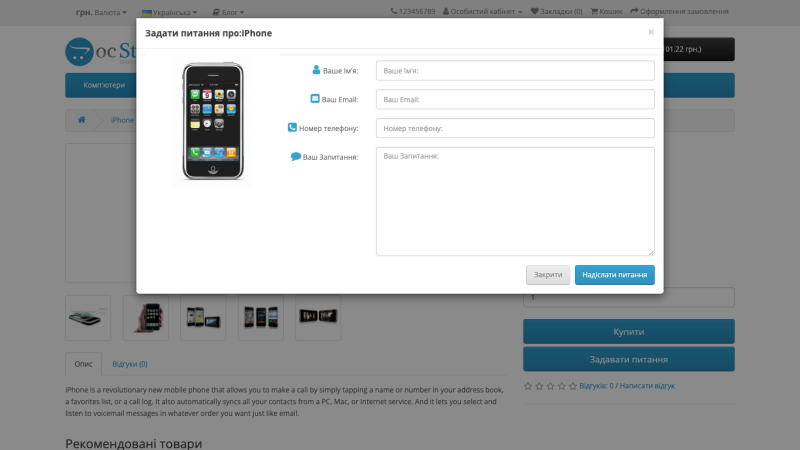Open the 'Валюта' currency dropdown

tap(101, 12)
